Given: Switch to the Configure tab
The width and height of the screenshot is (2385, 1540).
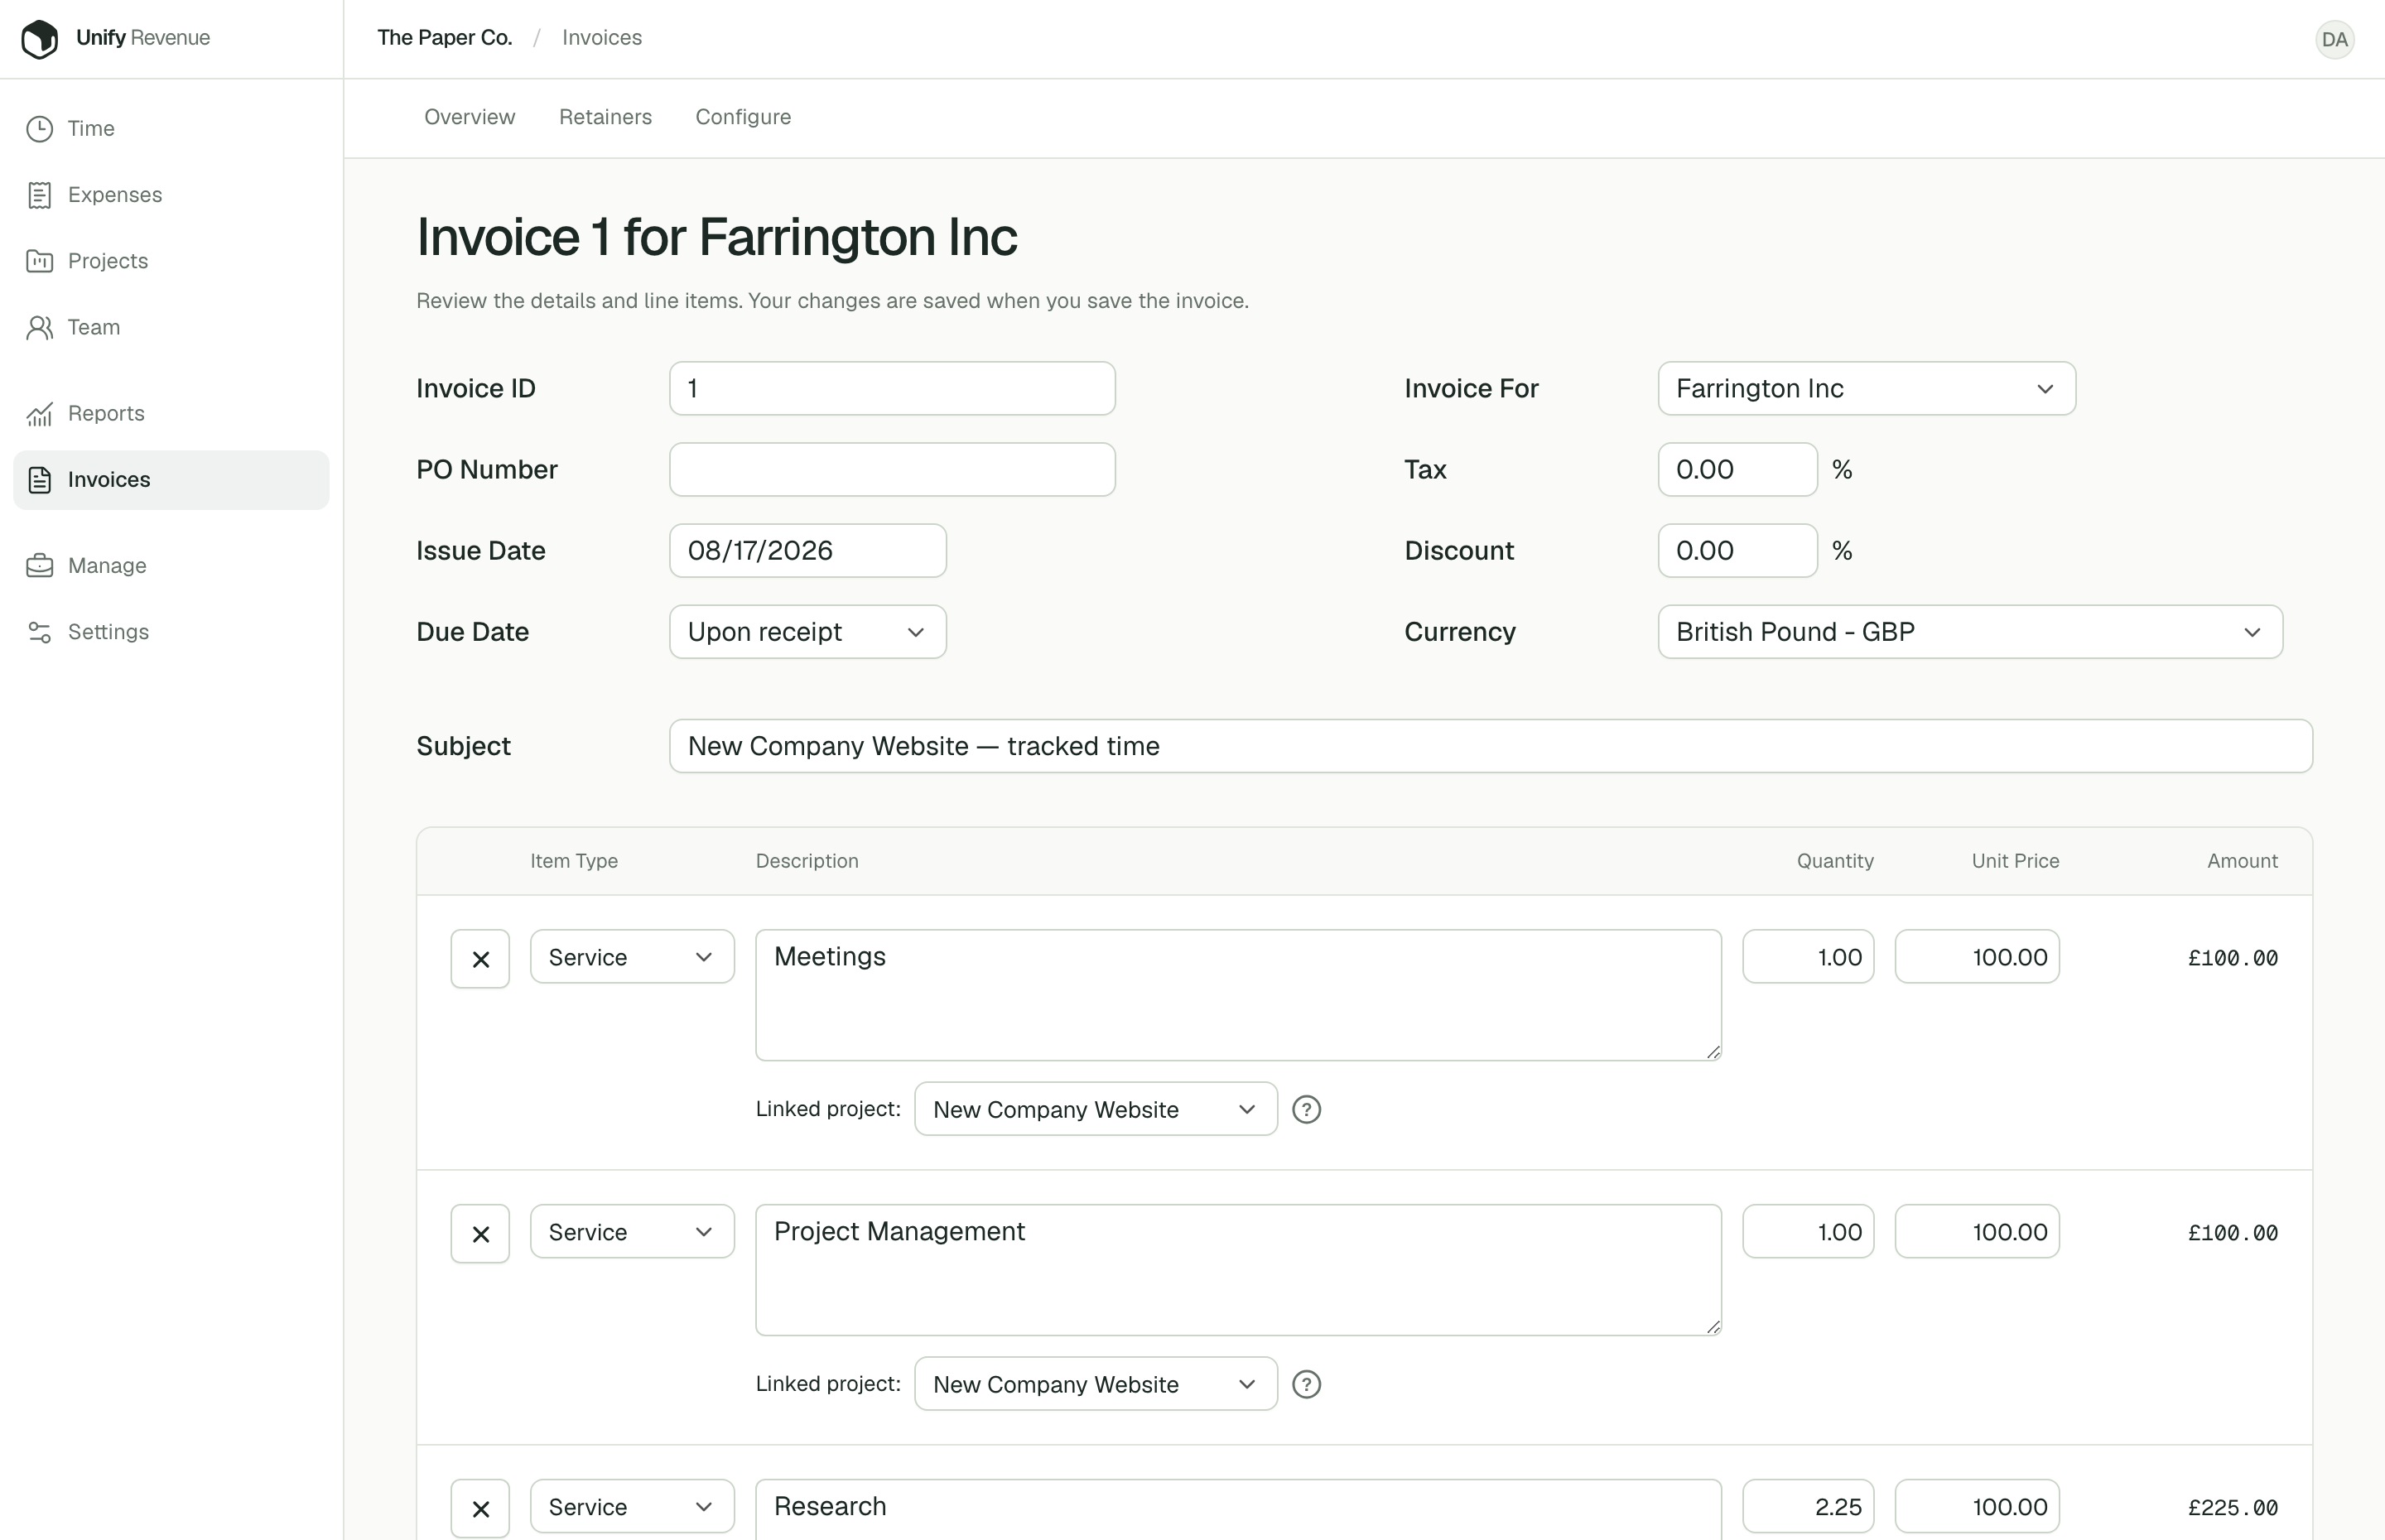Looking at the screenshot, I should pyautogui.click(x=743, y=117).
